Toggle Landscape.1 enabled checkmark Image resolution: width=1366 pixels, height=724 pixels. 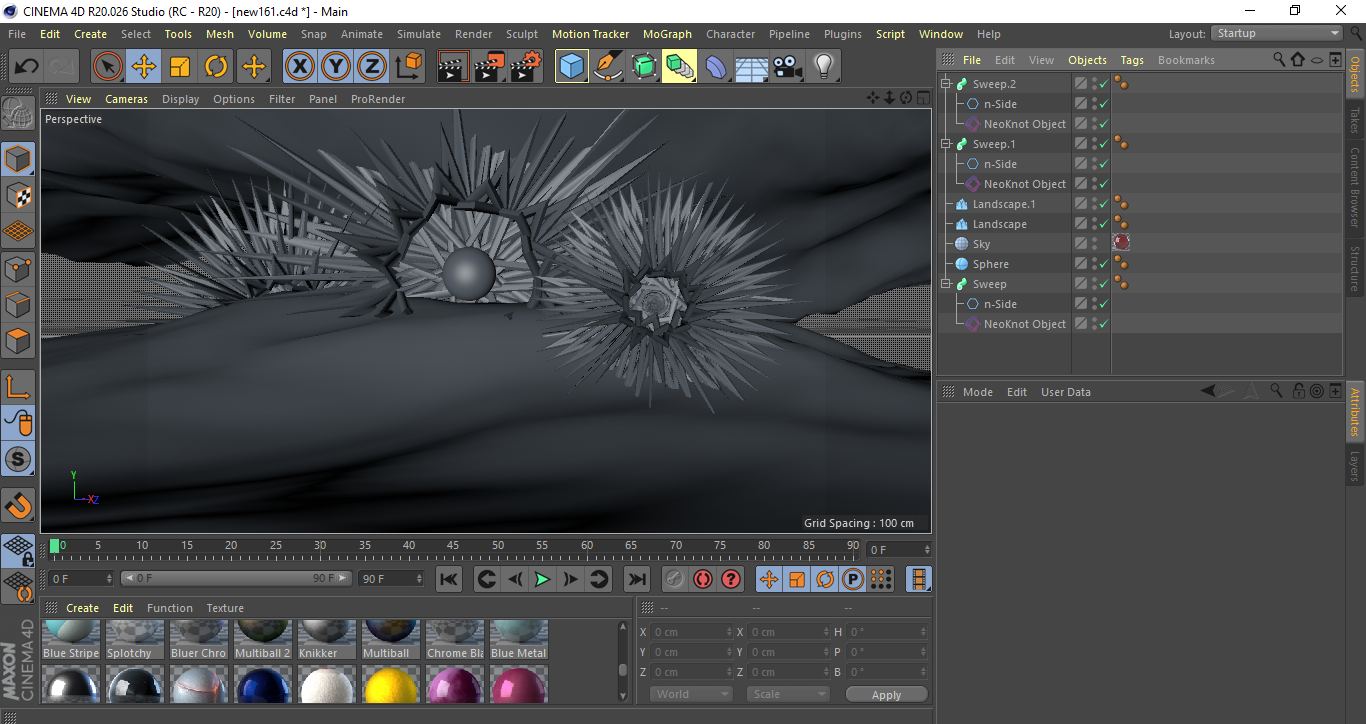(1104, 204)
